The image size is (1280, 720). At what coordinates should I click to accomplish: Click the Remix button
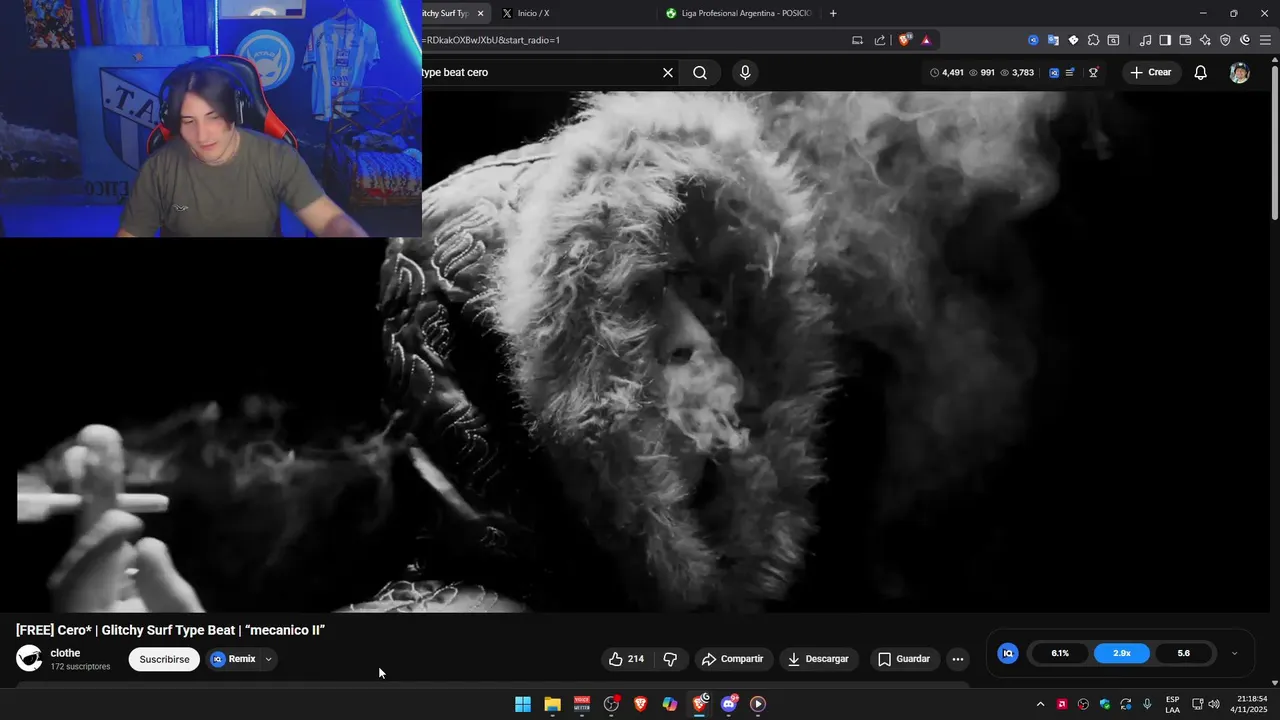[x=233, y=659]
